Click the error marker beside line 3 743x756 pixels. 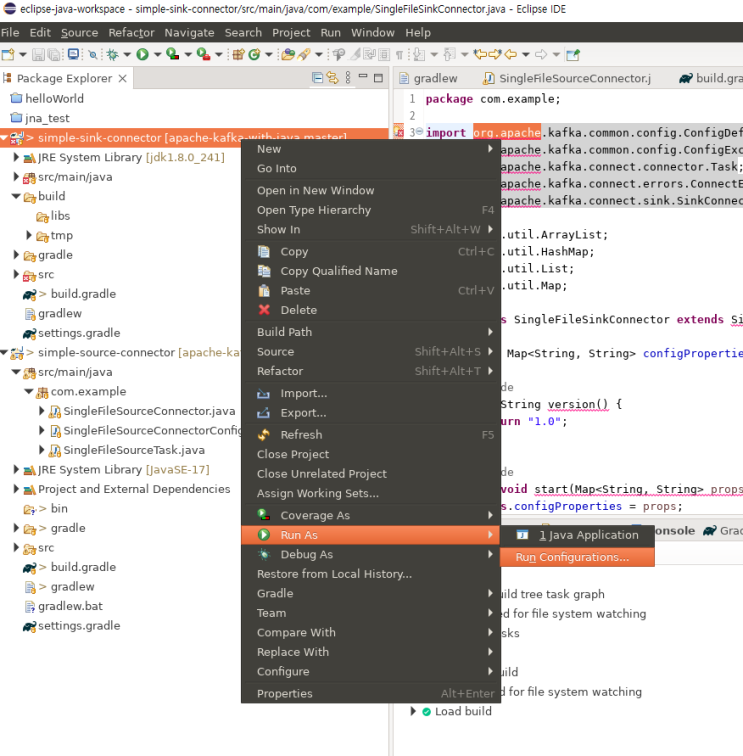[x=399, y=131]
